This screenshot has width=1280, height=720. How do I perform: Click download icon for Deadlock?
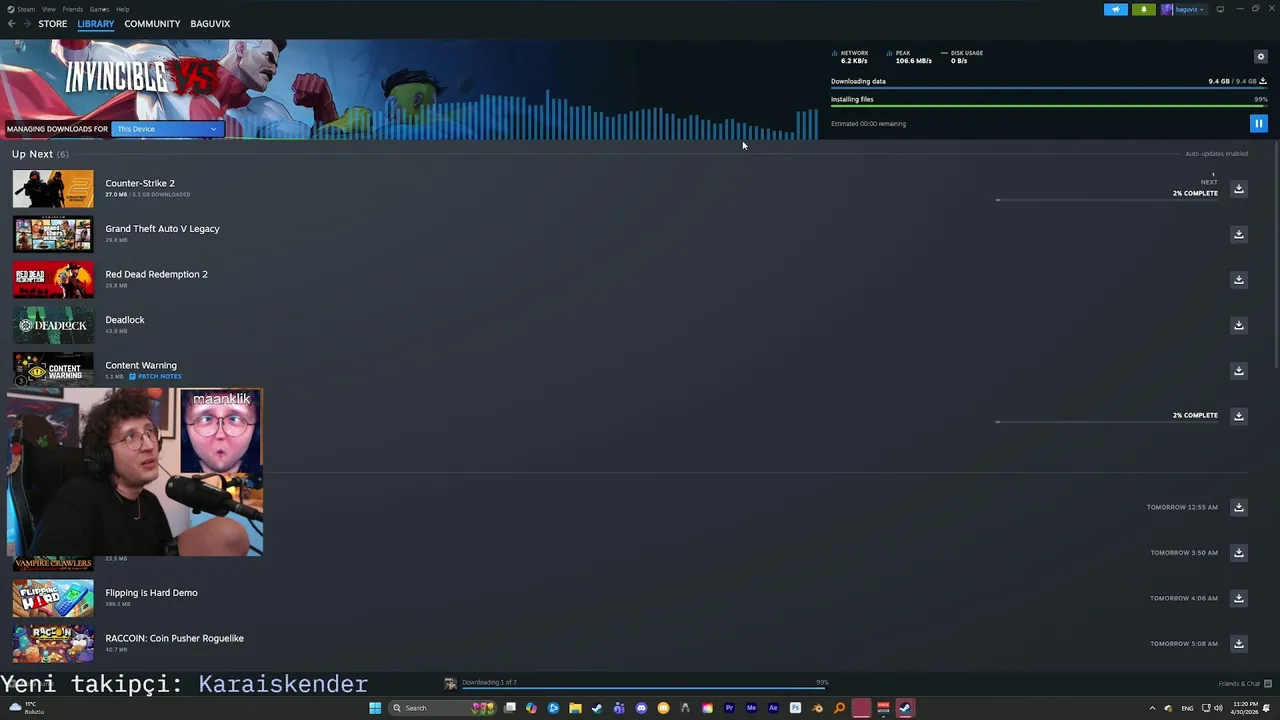pyautogui.click(x=1238, y=325)
